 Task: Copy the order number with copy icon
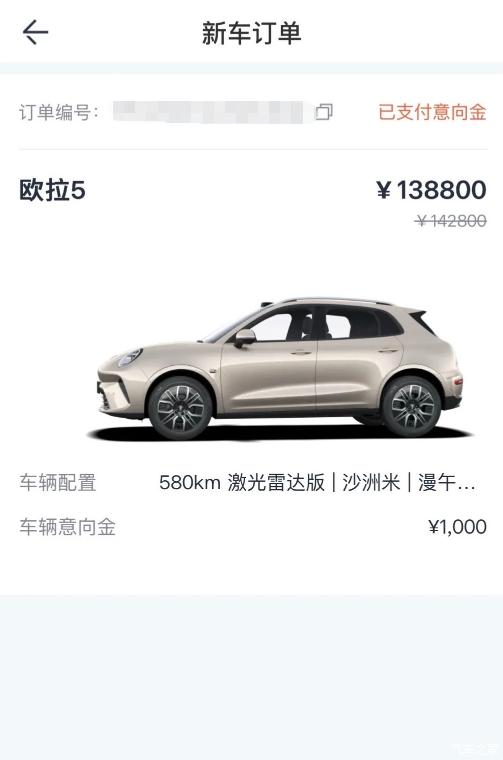[x=324, y=112]
